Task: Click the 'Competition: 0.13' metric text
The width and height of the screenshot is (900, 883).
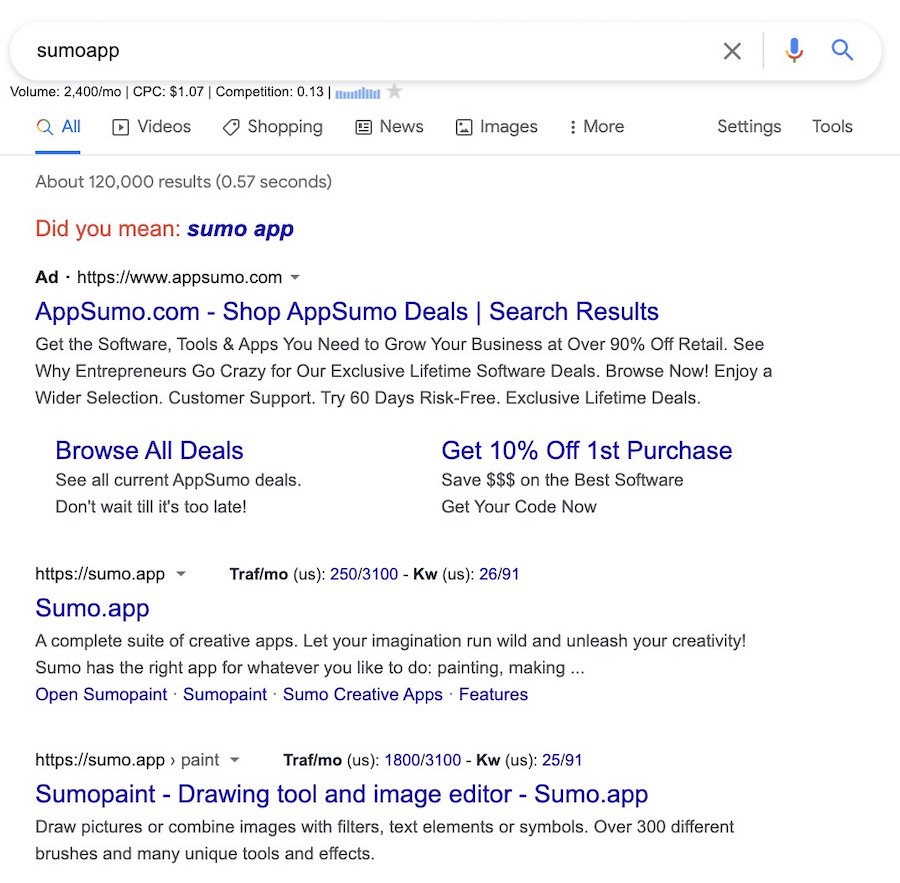Action: click(270, 92)
